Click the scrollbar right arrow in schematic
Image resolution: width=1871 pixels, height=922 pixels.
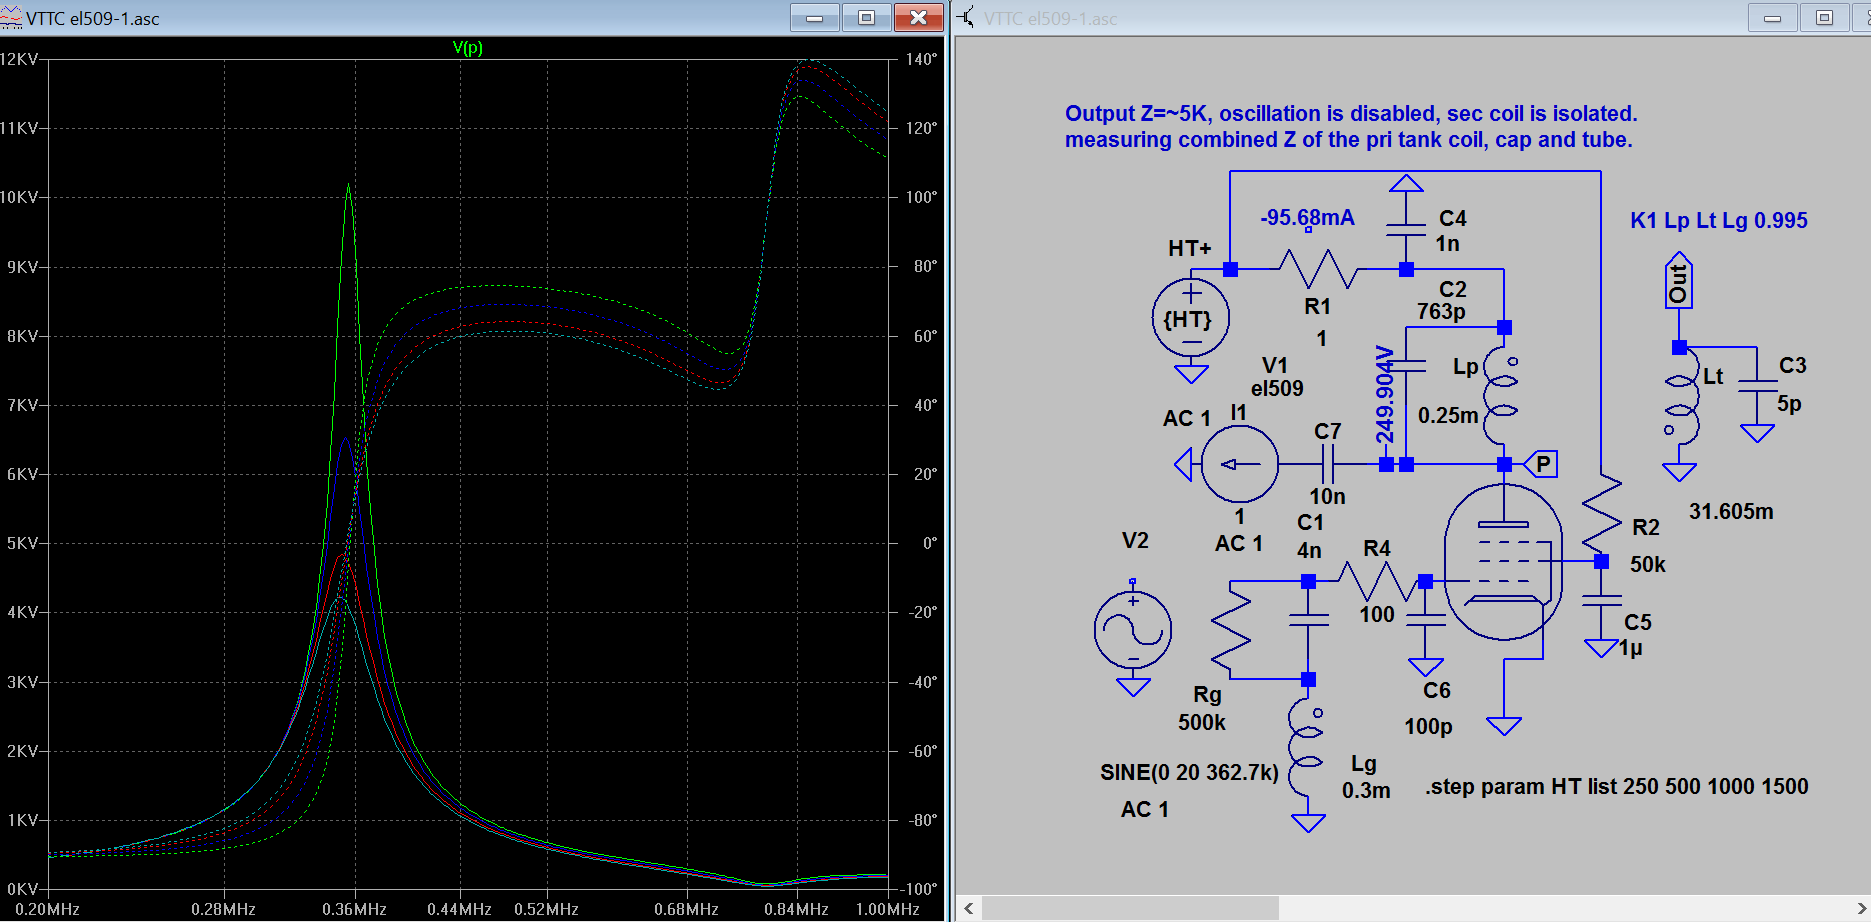coord(1862,908)
